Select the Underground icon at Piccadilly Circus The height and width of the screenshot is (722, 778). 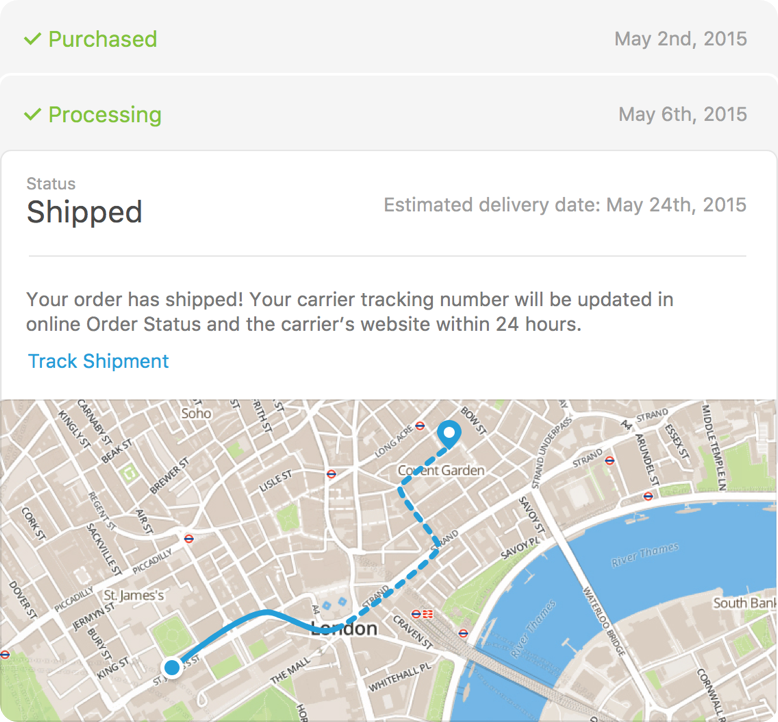click(189, 537)
